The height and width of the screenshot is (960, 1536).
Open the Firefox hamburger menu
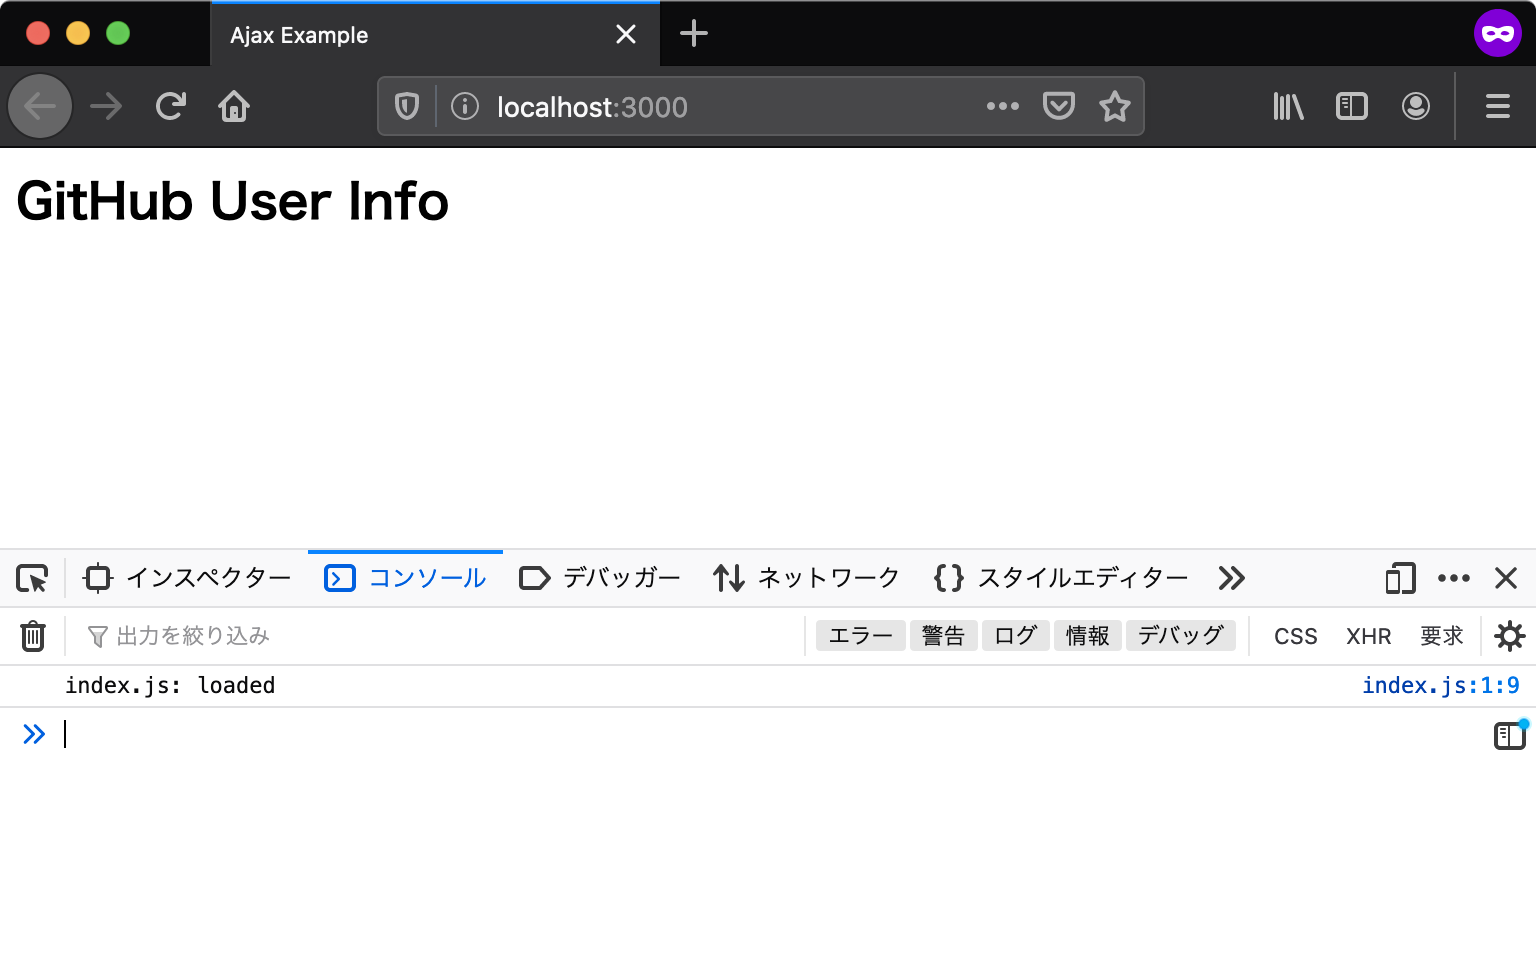[x=1497, y=106]
